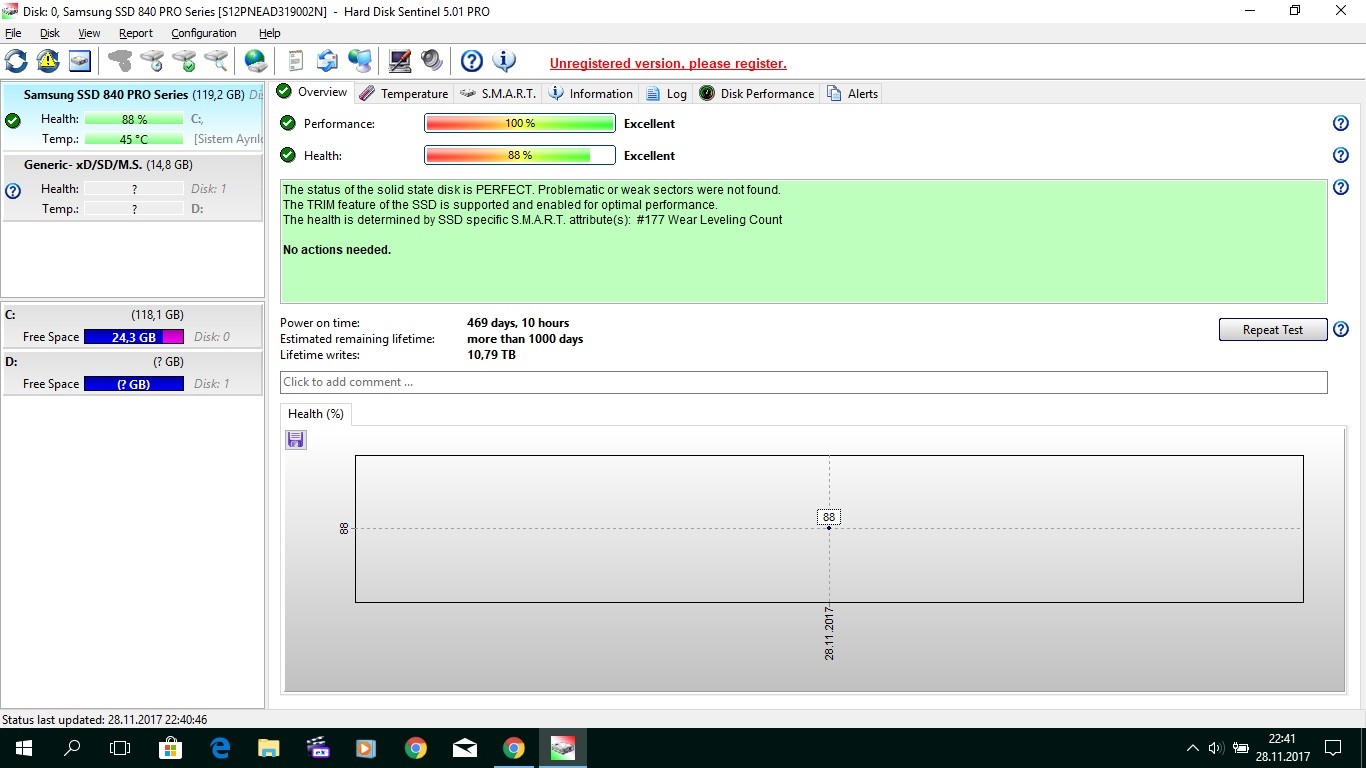
Task: Open help icon beside status description box
Action: 1341,188
